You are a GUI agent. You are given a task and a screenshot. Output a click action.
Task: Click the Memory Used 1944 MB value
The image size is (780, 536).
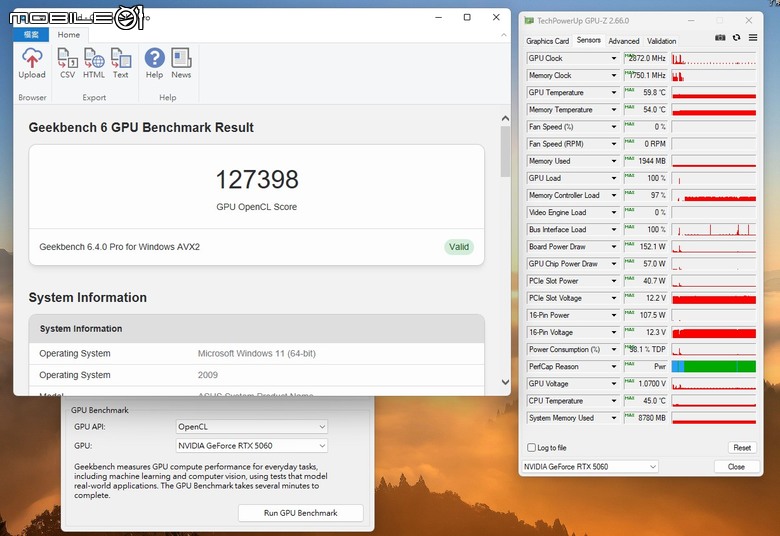point(645,161)
